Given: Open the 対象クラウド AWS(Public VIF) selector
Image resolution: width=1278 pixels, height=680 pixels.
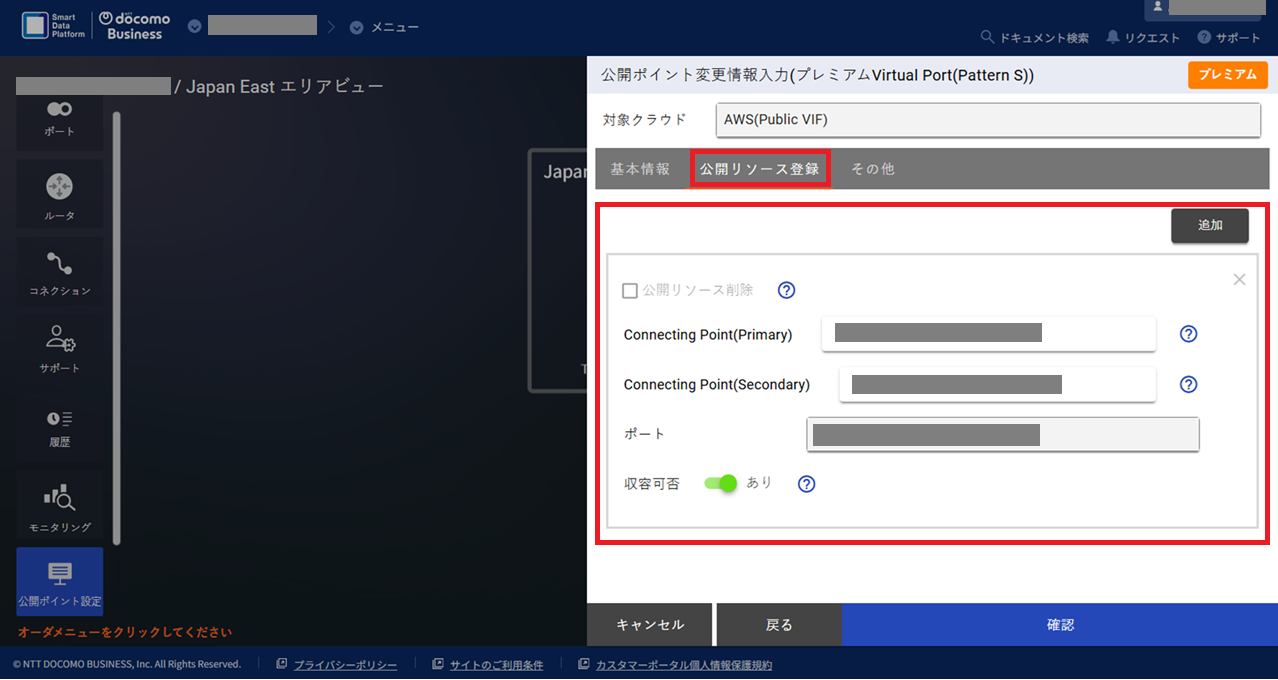Looking at the screenshot, I should click(x=987, y=120).
